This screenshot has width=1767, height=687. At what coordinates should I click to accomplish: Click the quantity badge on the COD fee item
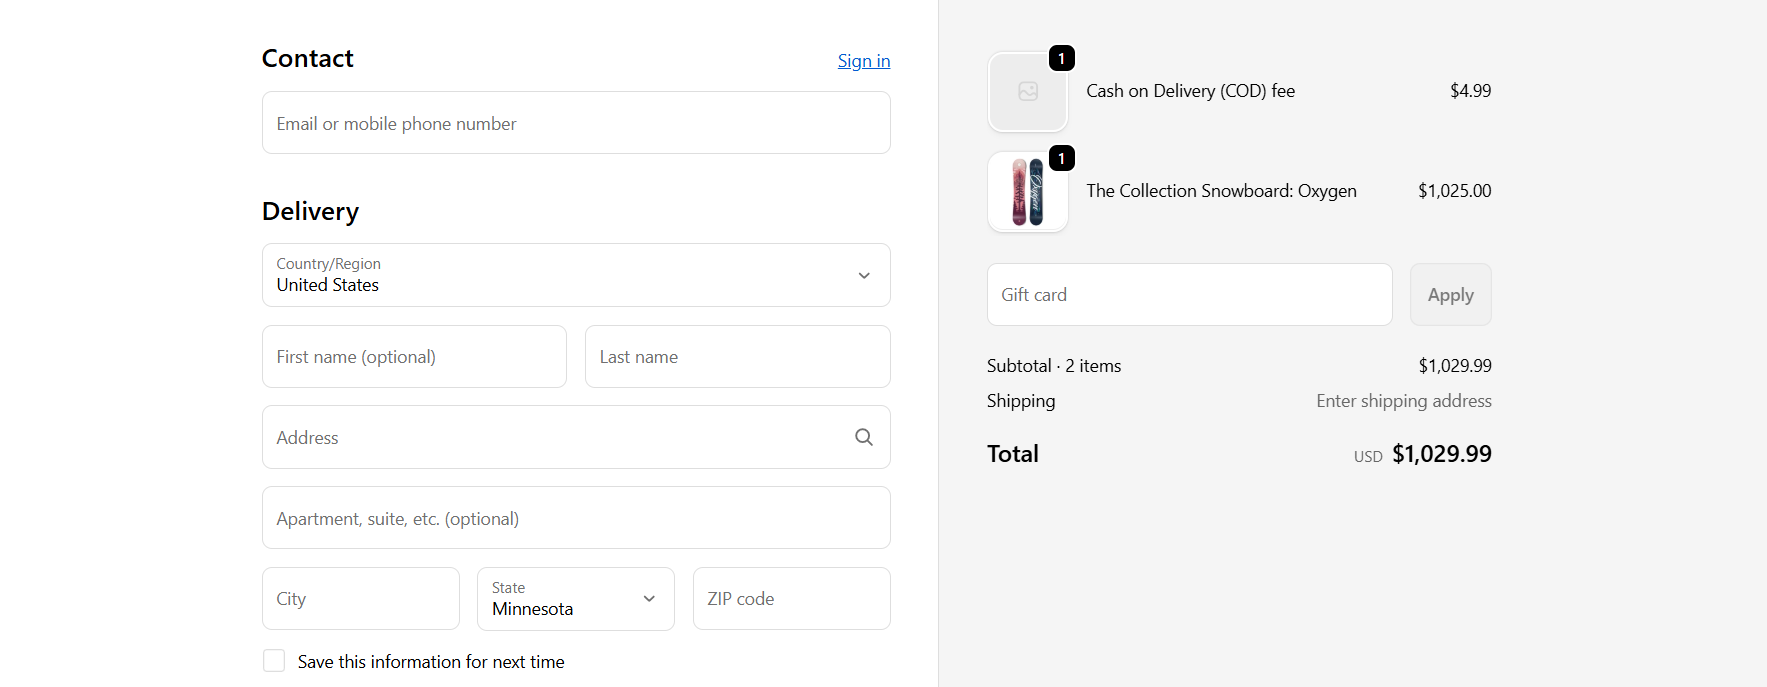[1061, 58]
